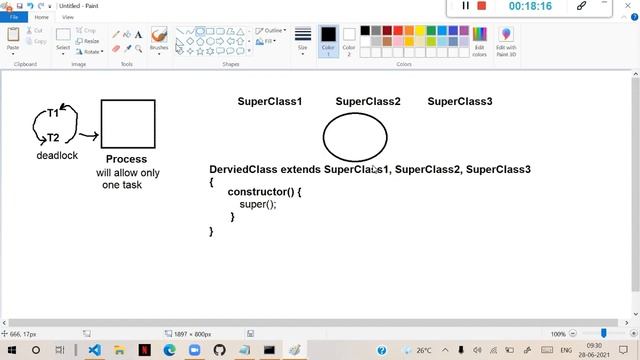Click the Crop button
640x360 pixels.
[x=86, y=31]
